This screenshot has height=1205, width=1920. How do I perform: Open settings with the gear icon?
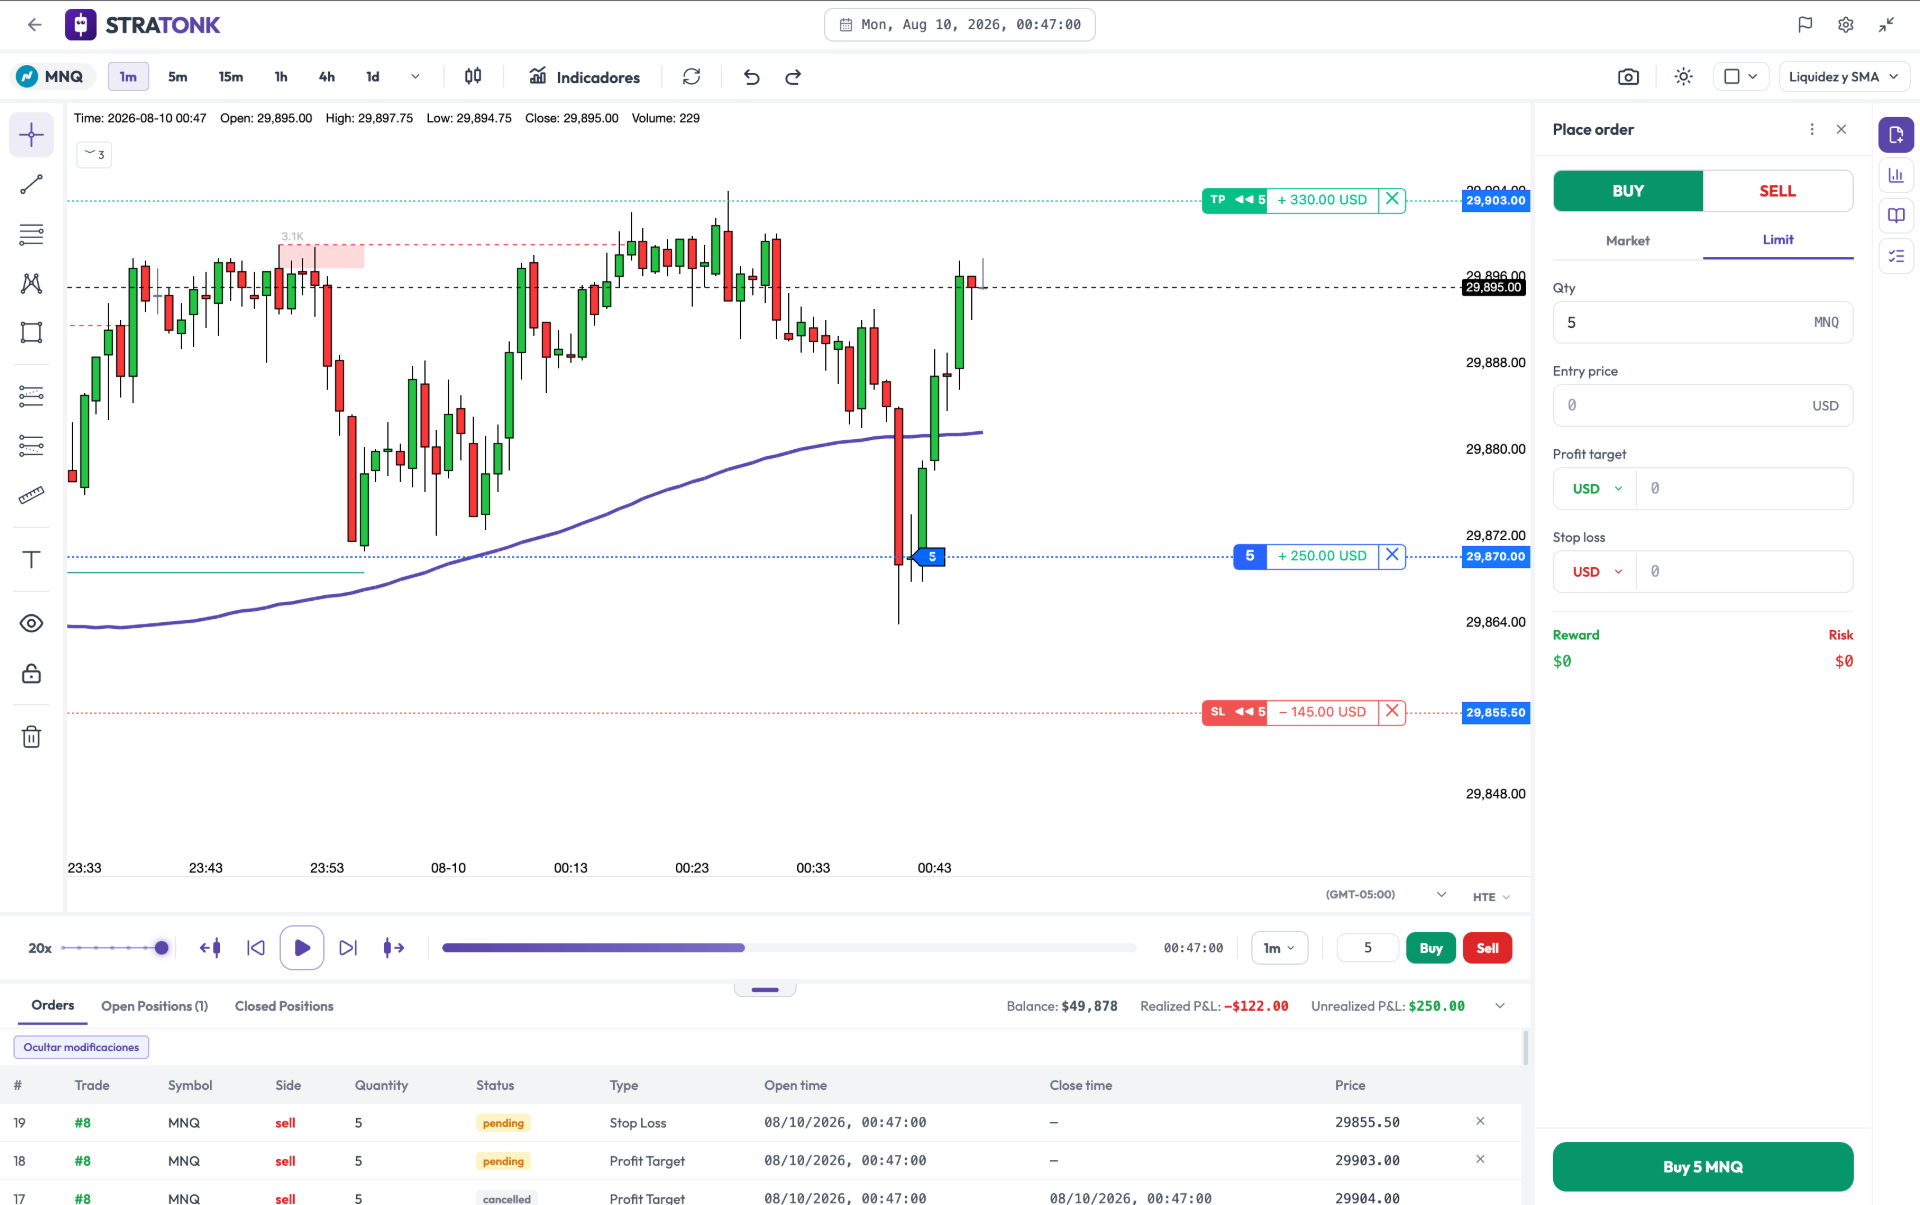(x=1846, y=25)
